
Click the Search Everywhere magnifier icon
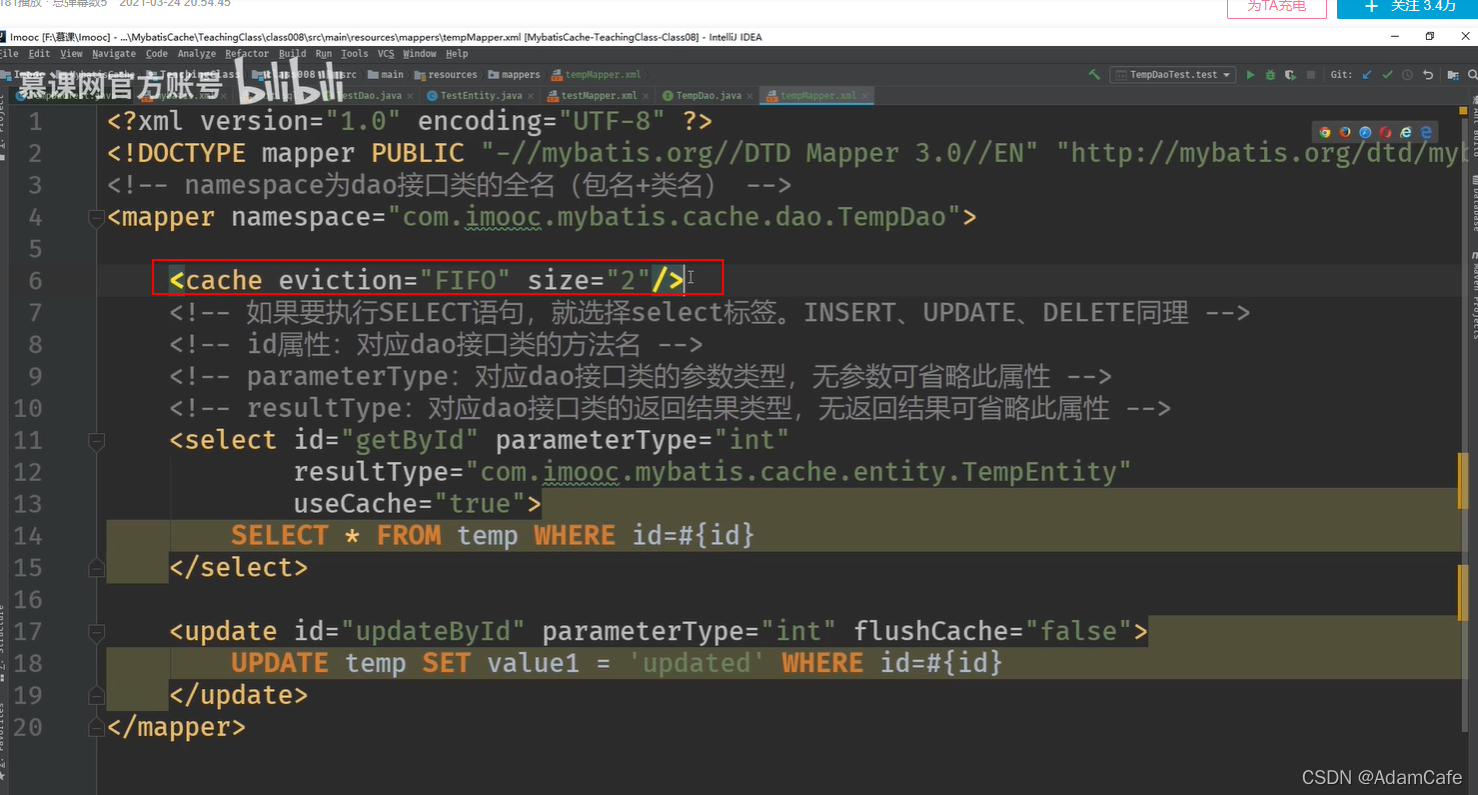[x=1471, y=75]
